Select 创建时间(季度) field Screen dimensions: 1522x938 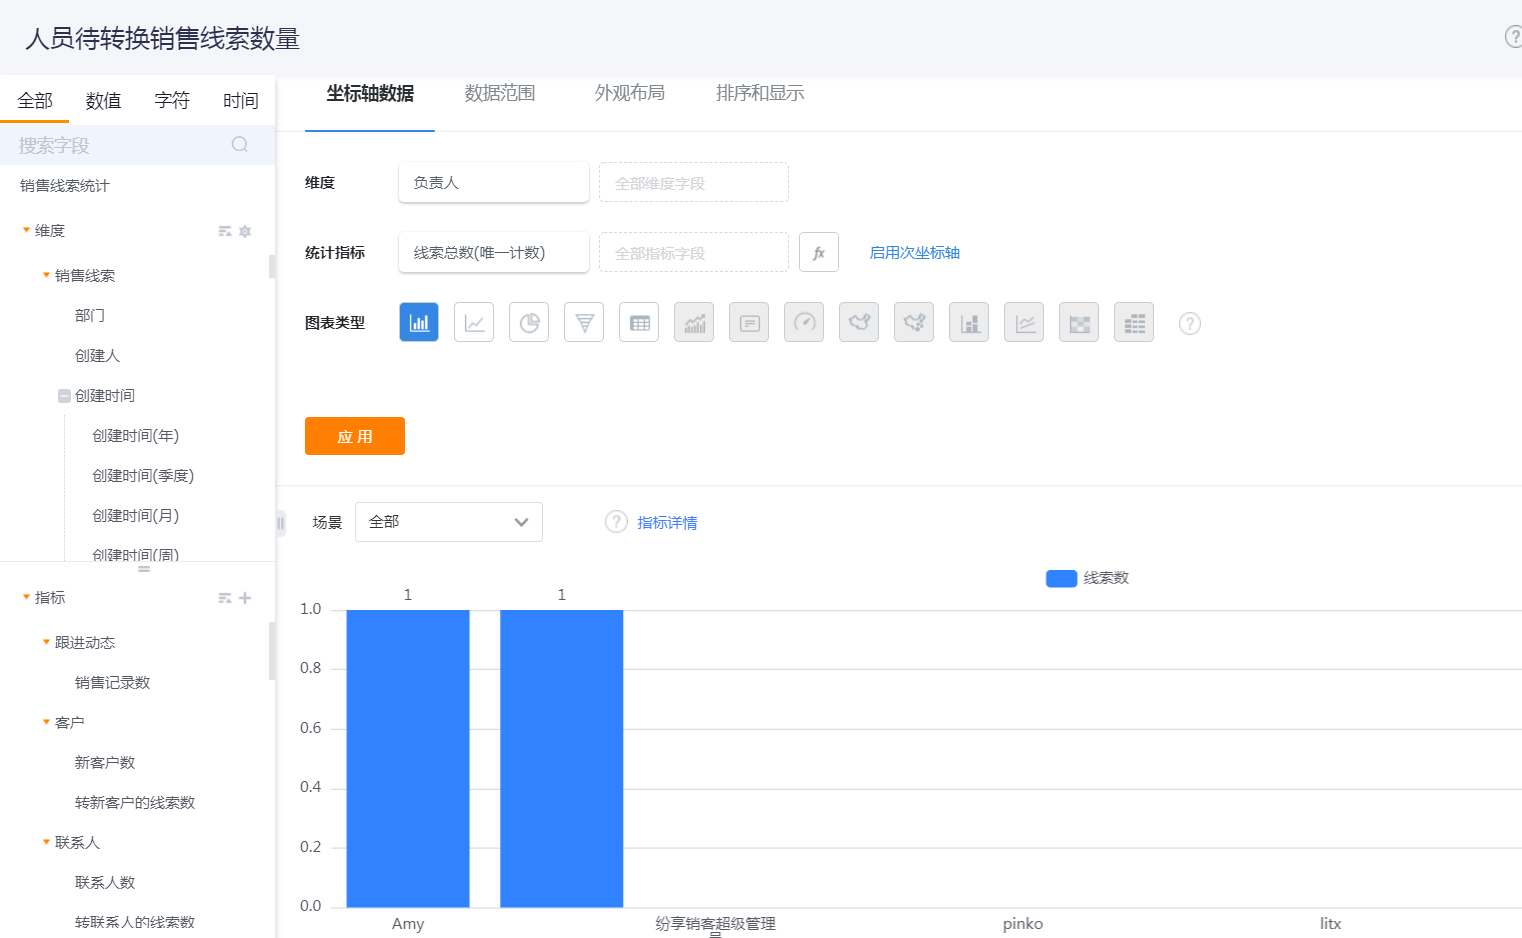click(143, 475)
